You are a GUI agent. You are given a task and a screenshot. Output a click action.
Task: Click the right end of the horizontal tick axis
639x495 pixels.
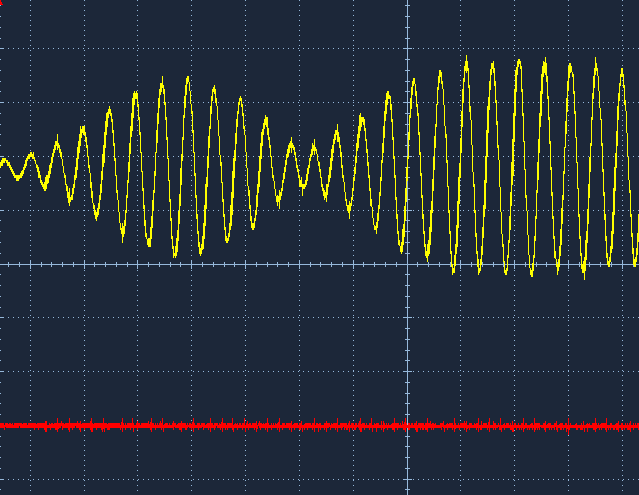pyautogui.click(x=636, y=264)
